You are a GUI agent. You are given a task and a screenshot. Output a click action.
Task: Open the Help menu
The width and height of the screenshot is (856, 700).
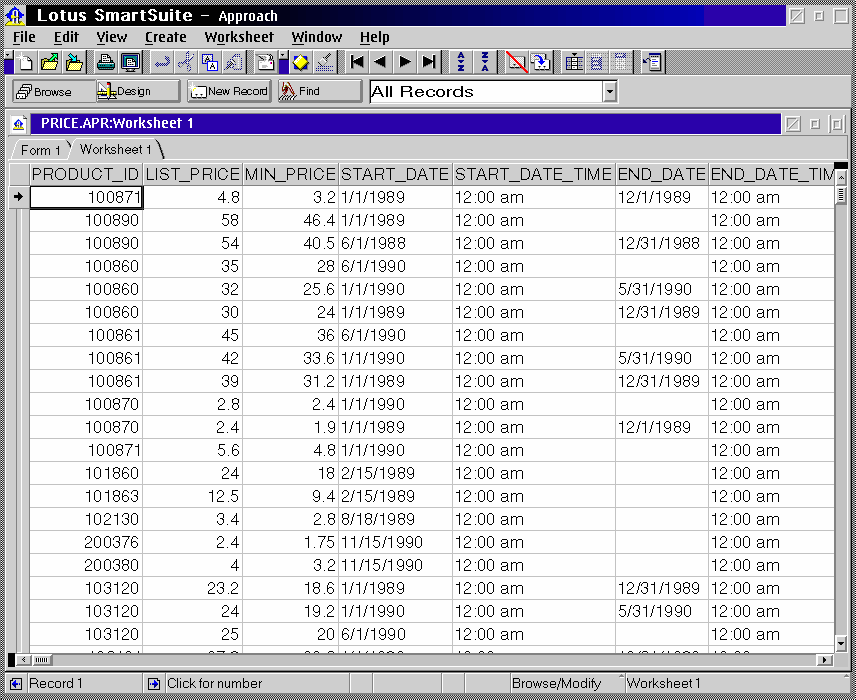[374, 37]
